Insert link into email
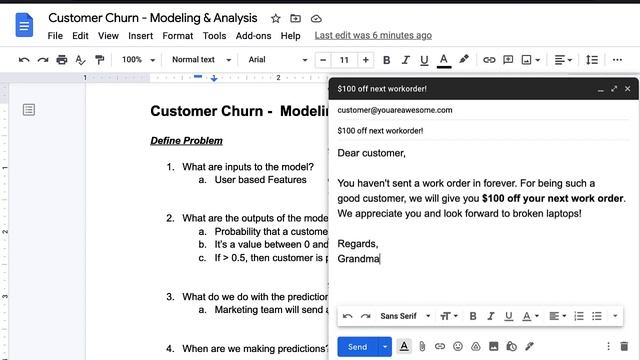The width and height of the screenshot is (640, 360). coord(440,347)
